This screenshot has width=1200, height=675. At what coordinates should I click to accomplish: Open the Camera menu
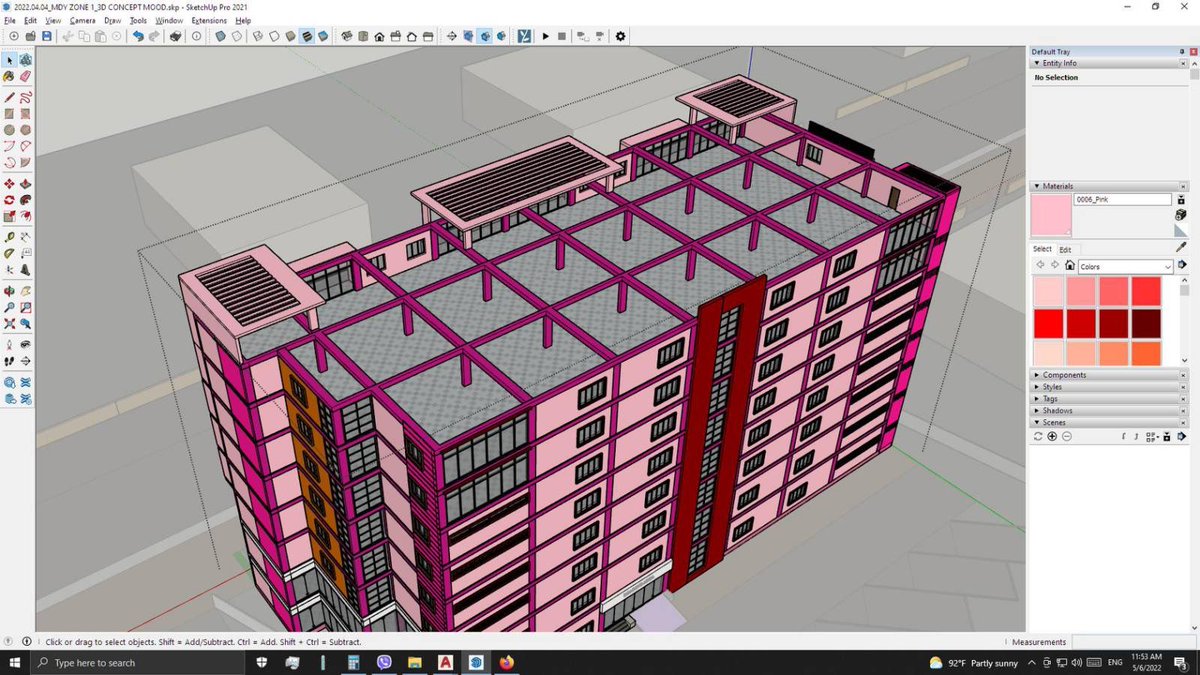82,20
